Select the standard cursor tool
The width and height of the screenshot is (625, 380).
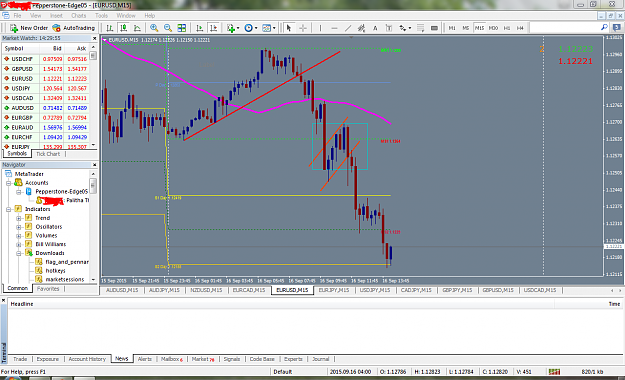coord(289,28)
